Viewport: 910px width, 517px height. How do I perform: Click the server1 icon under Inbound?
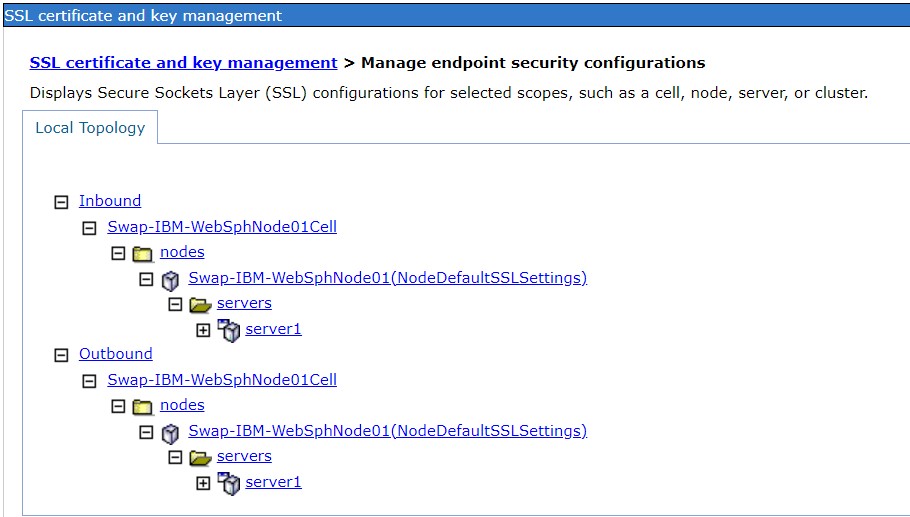click(x=229, y=330)
